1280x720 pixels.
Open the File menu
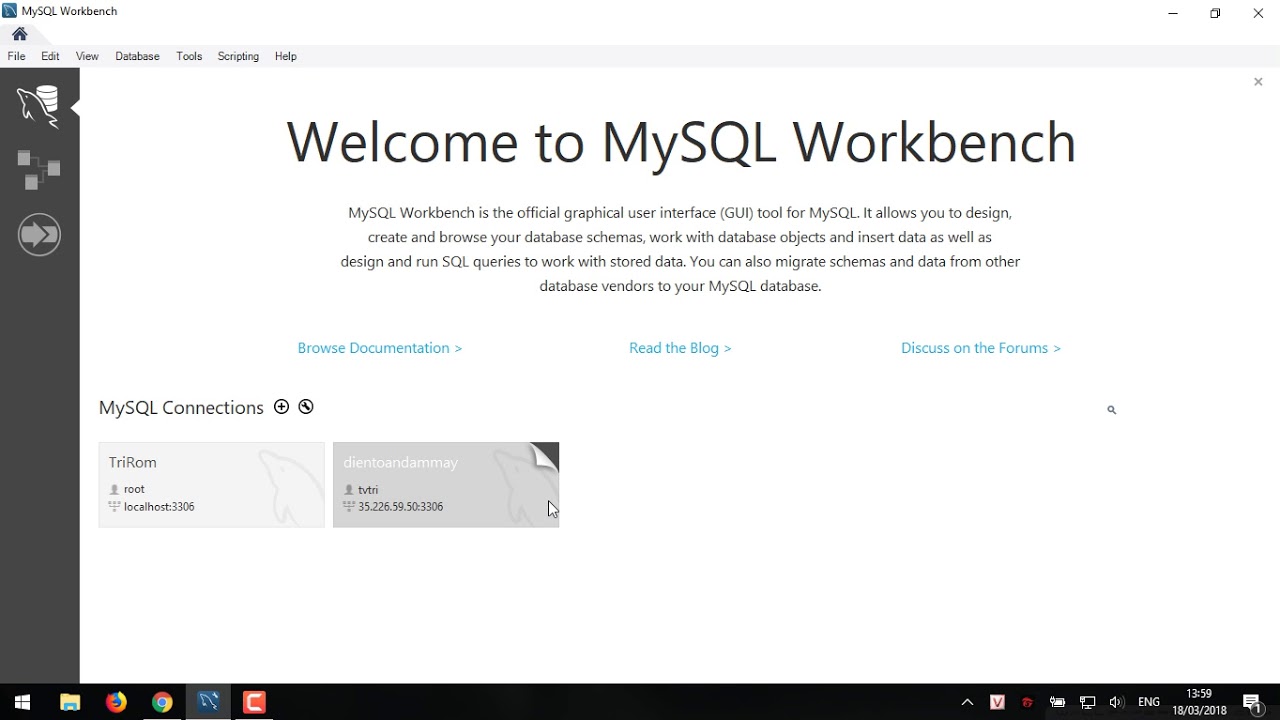click(x=16, y=56)
